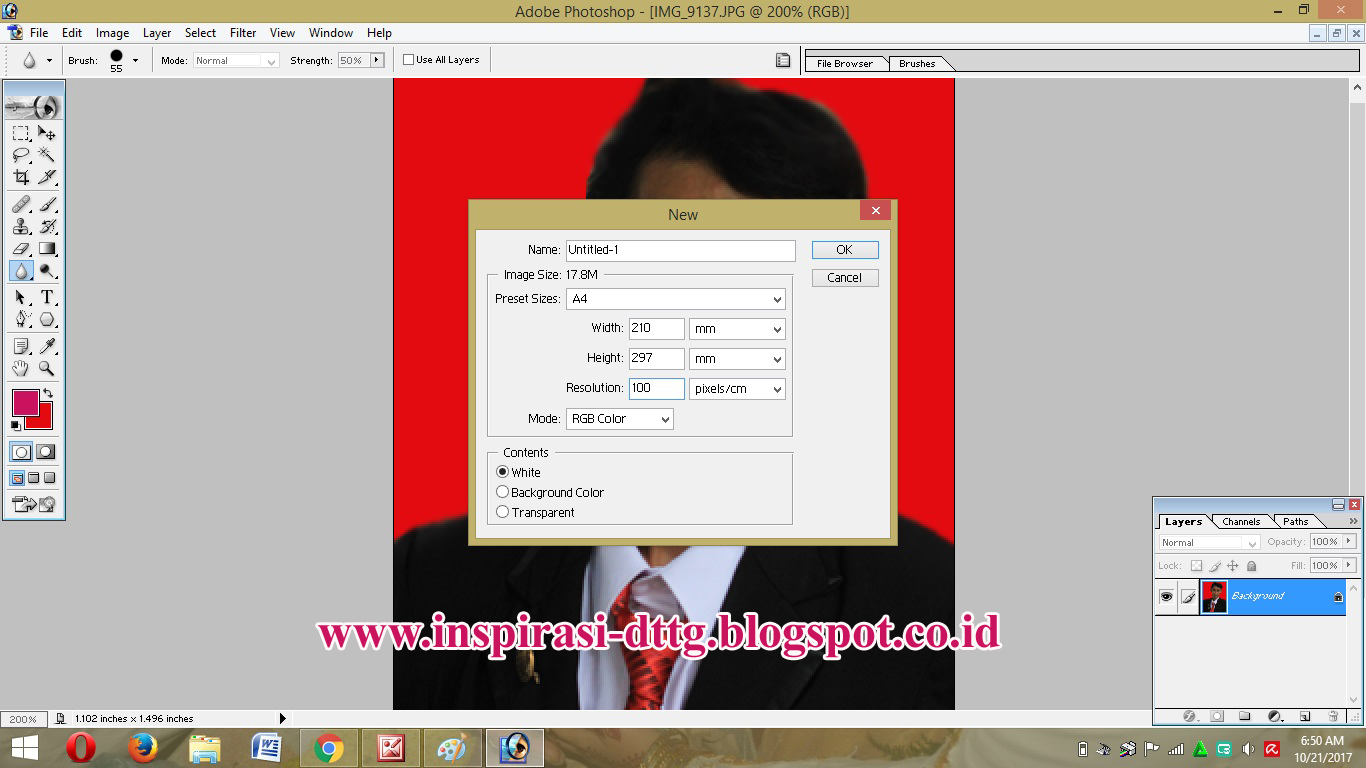Create a new layer in Layers panel
Viewport: 1366px width, 768px height.
point(1304,716)
